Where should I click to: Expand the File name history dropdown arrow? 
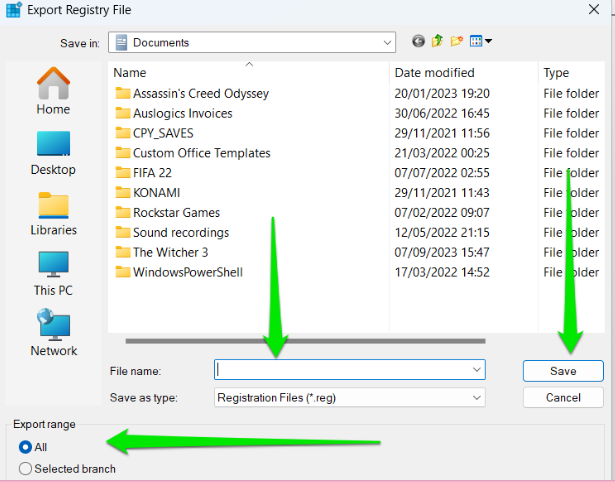pyautogui.click(x=477, y=370)
